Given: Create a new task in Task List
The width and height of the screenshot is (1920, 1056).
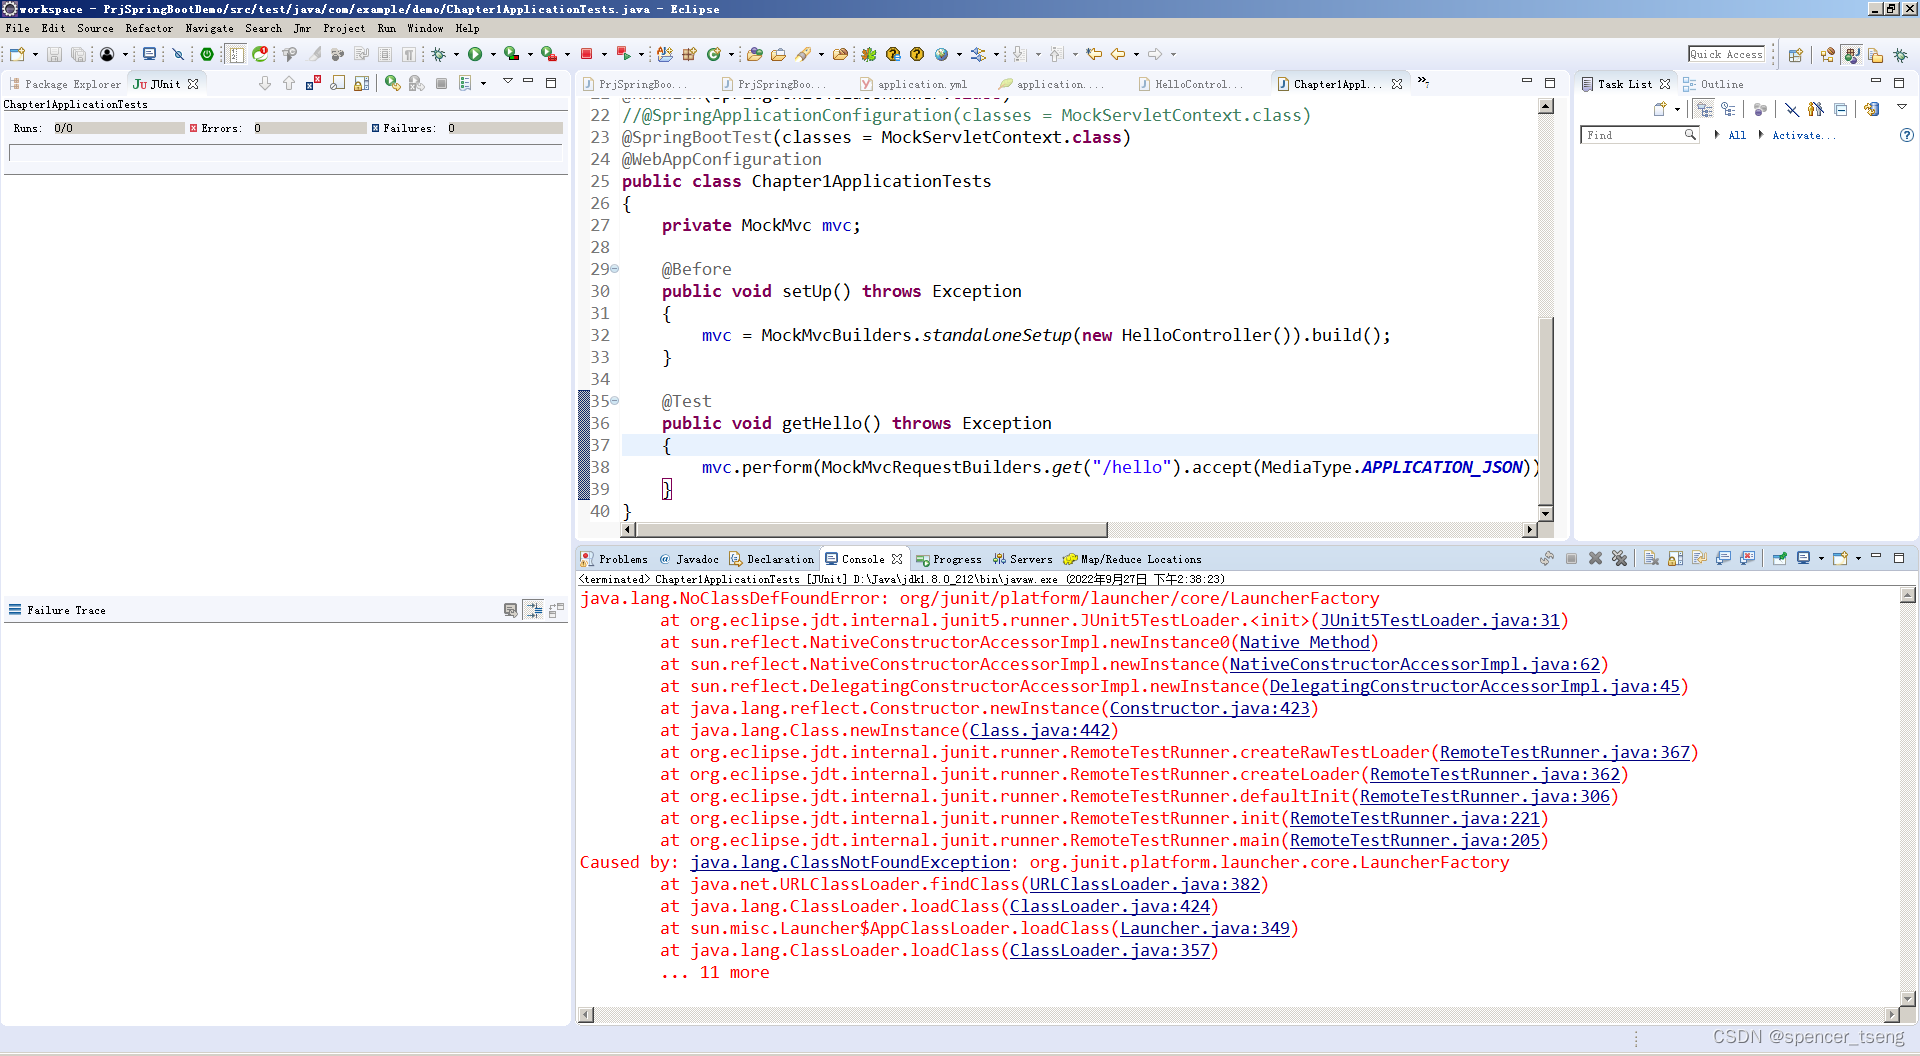Looking at the screenshot, I should point(1660,109).
